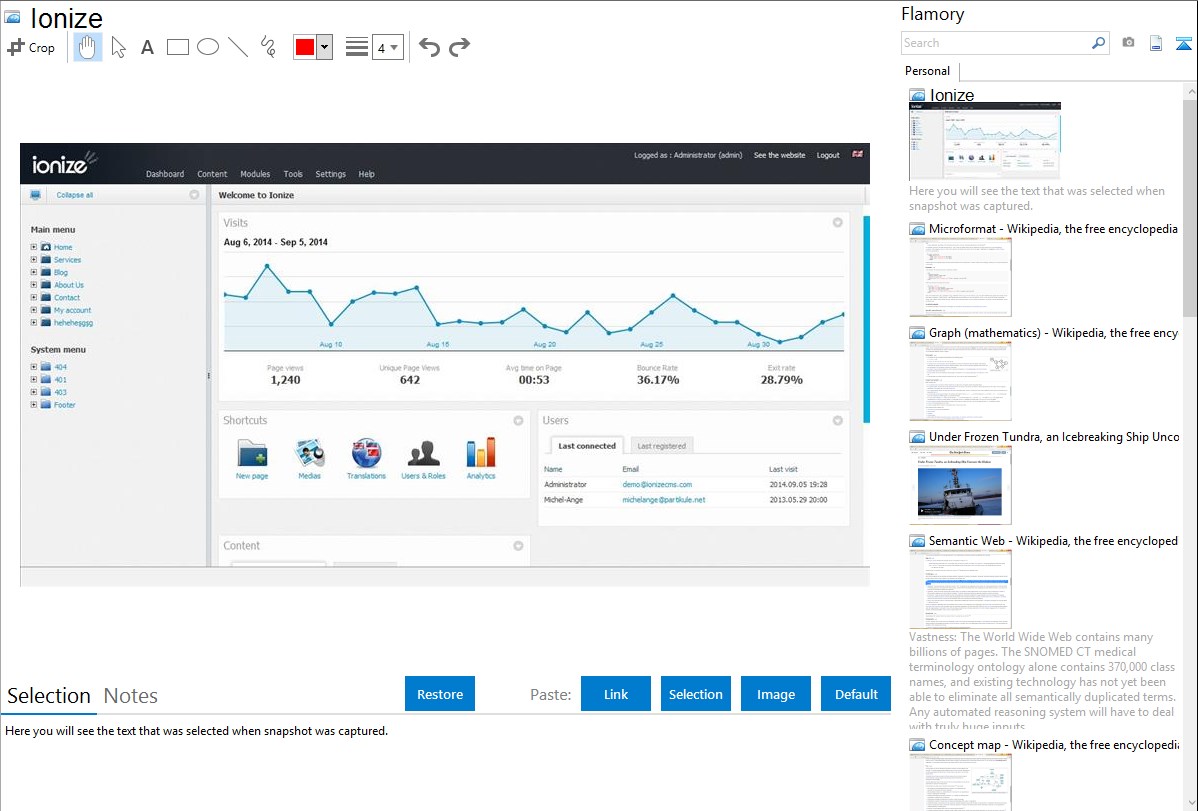Click the rightmost Flamory header icon

point(1183,43)
